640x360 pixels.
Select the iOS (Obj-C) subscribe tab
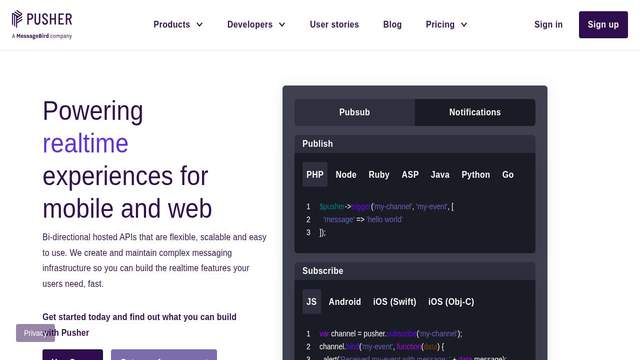coord(451,302)
